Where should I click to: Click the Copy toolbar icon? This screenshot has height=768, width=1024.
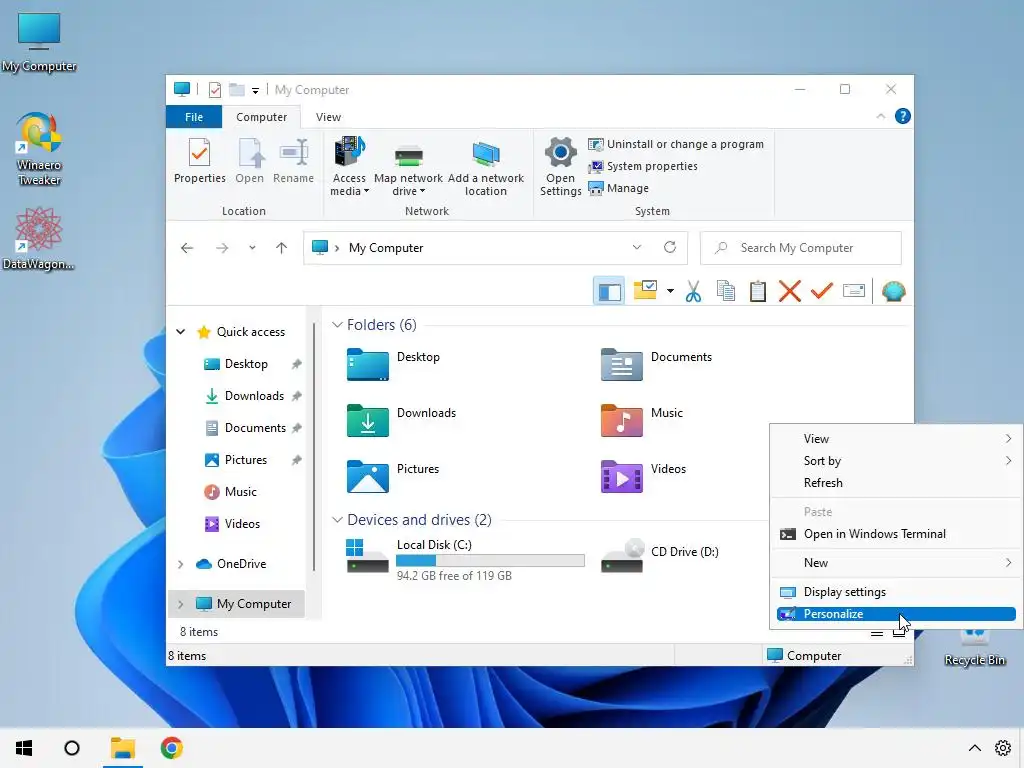tap(726, 291)
